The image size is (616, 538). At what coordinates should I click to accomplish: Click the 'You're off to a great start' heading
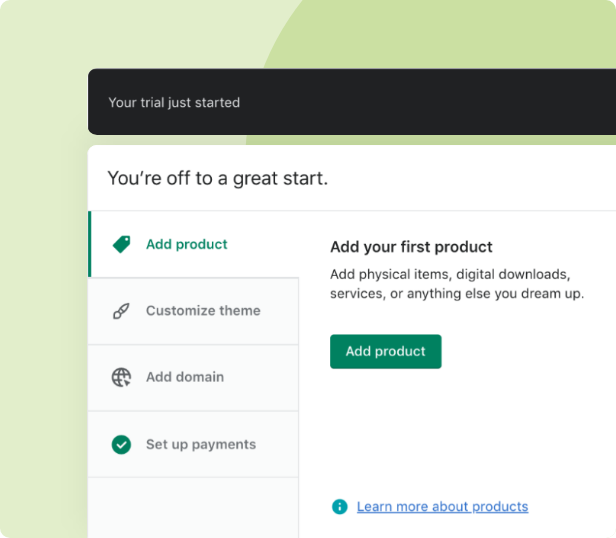click(x=217, y=179)
